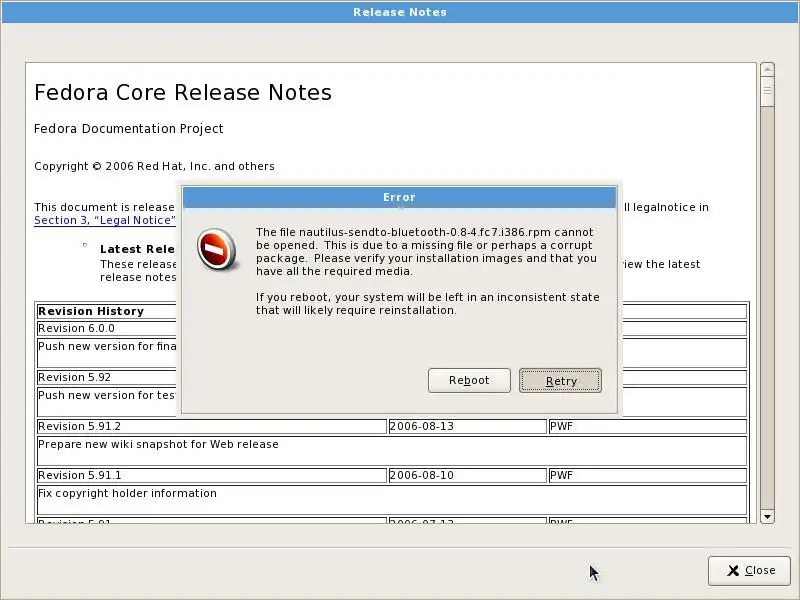800x600 pixels.
Task: Click the red error stop icon
Action: 216,249
